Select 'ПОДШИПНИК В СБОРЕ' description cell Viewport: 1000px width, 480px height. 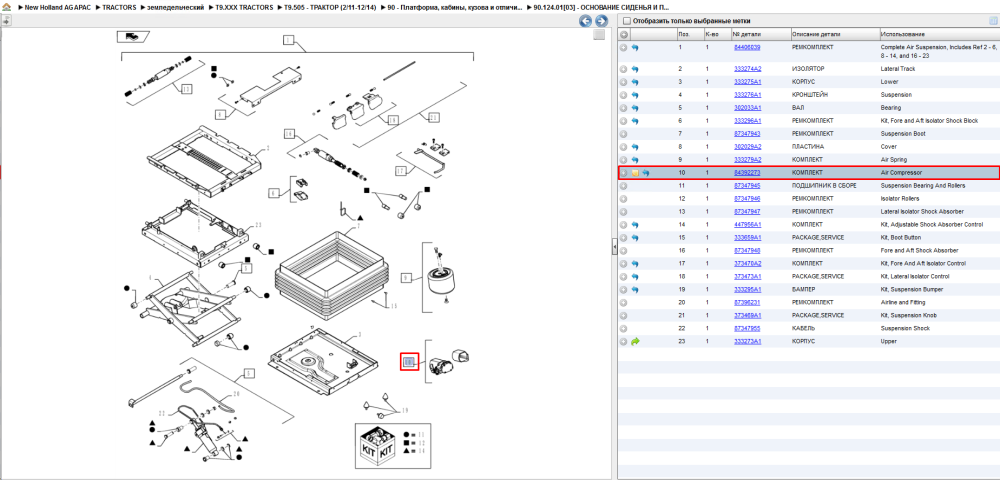pyautogui.click(x=824, y=186)
